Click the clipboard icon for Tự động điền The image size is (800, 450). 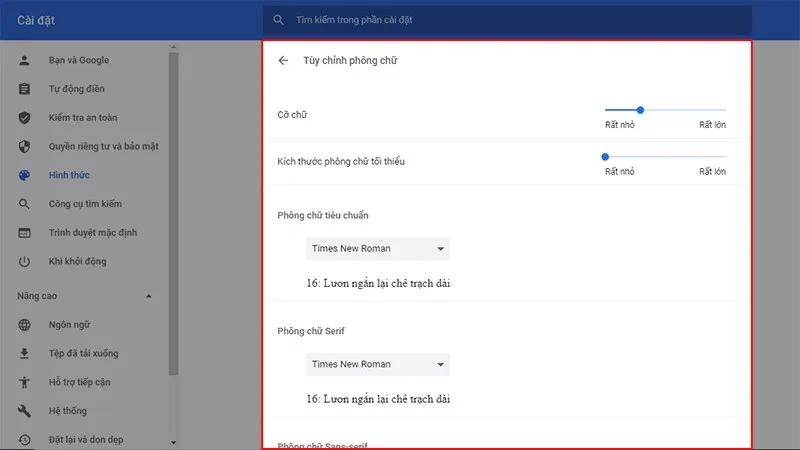24,89
